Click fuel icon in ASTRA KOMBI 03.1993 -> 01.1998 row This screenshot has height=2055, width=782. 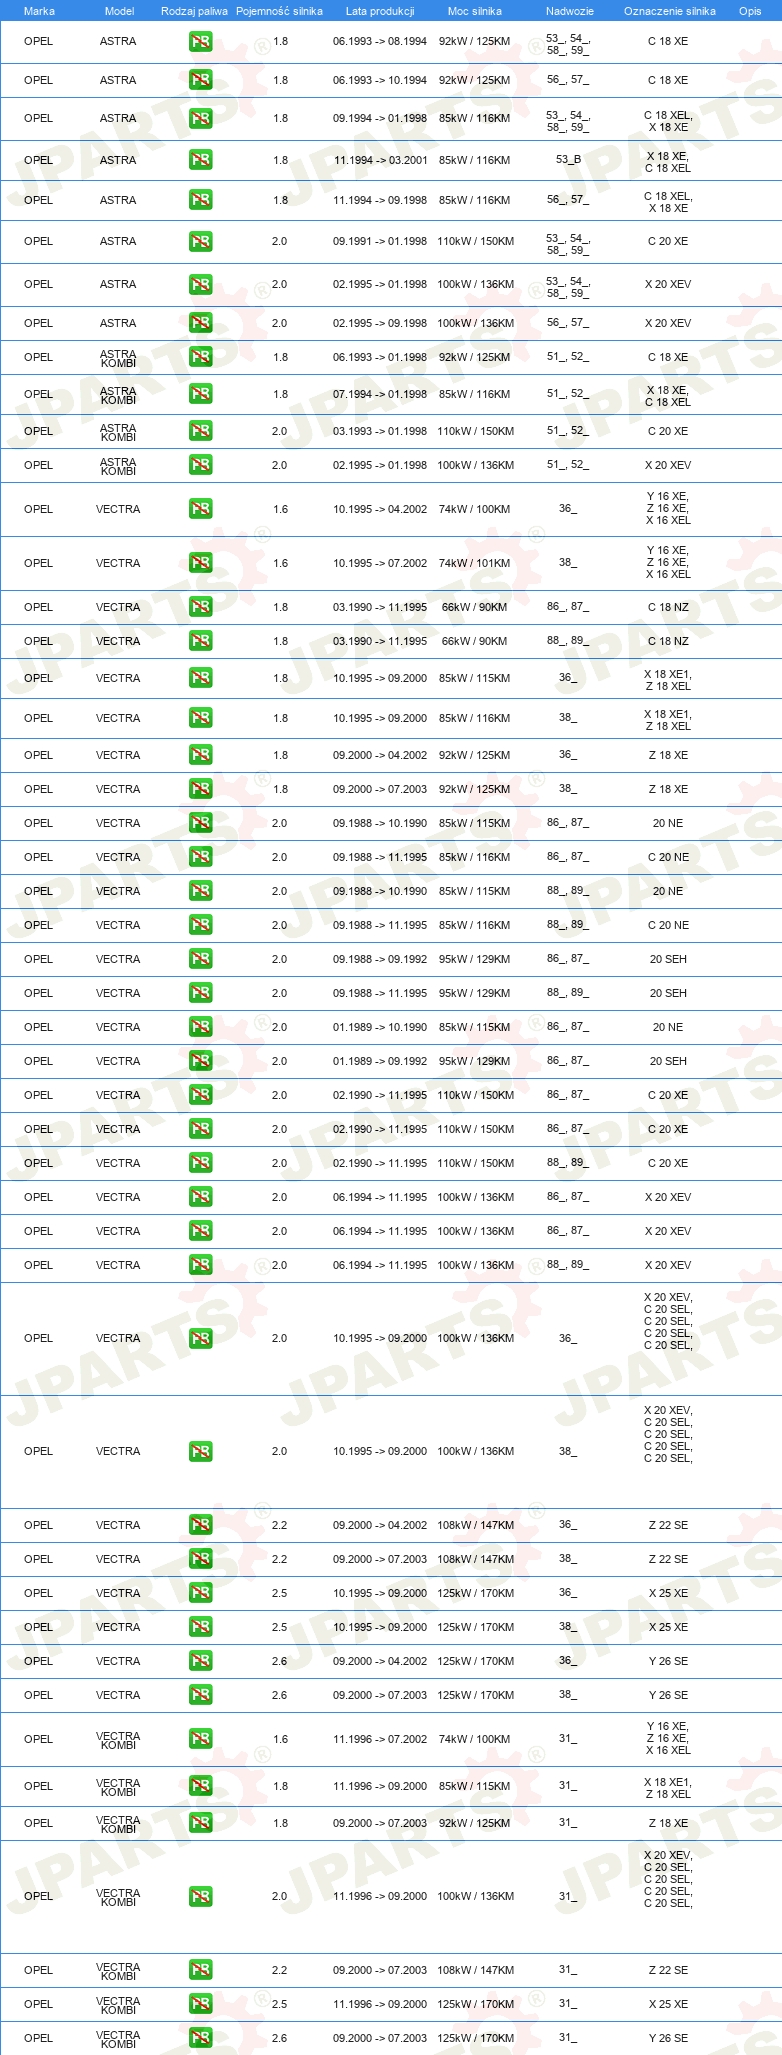(x=200, y=431)
